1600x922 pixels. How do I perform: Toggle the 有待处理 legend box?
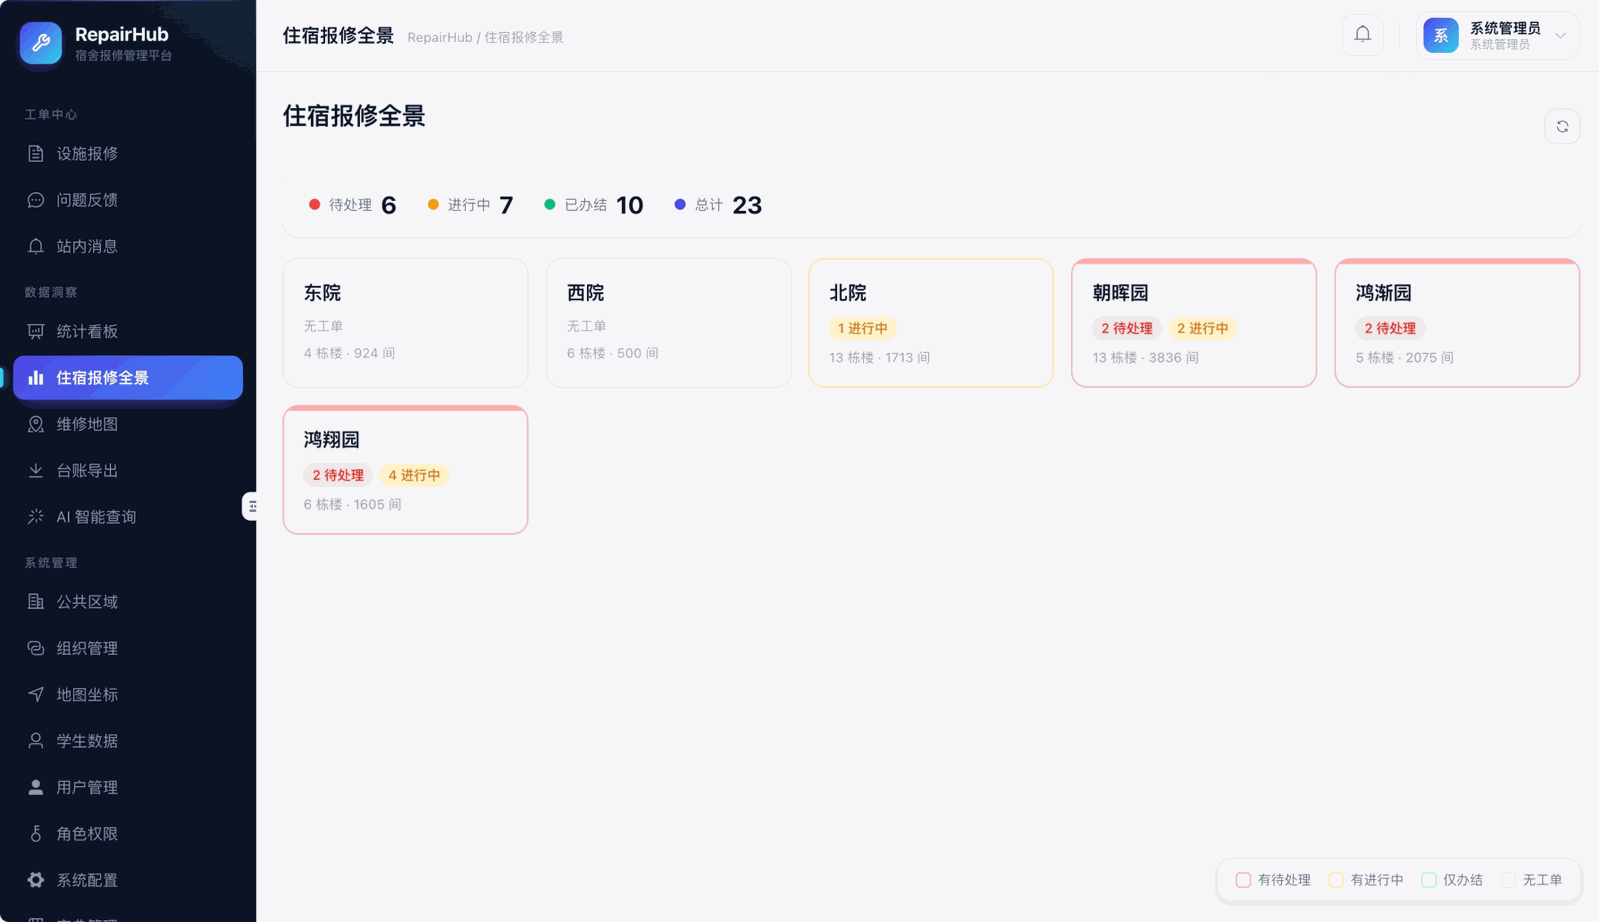click(1243, 880)
